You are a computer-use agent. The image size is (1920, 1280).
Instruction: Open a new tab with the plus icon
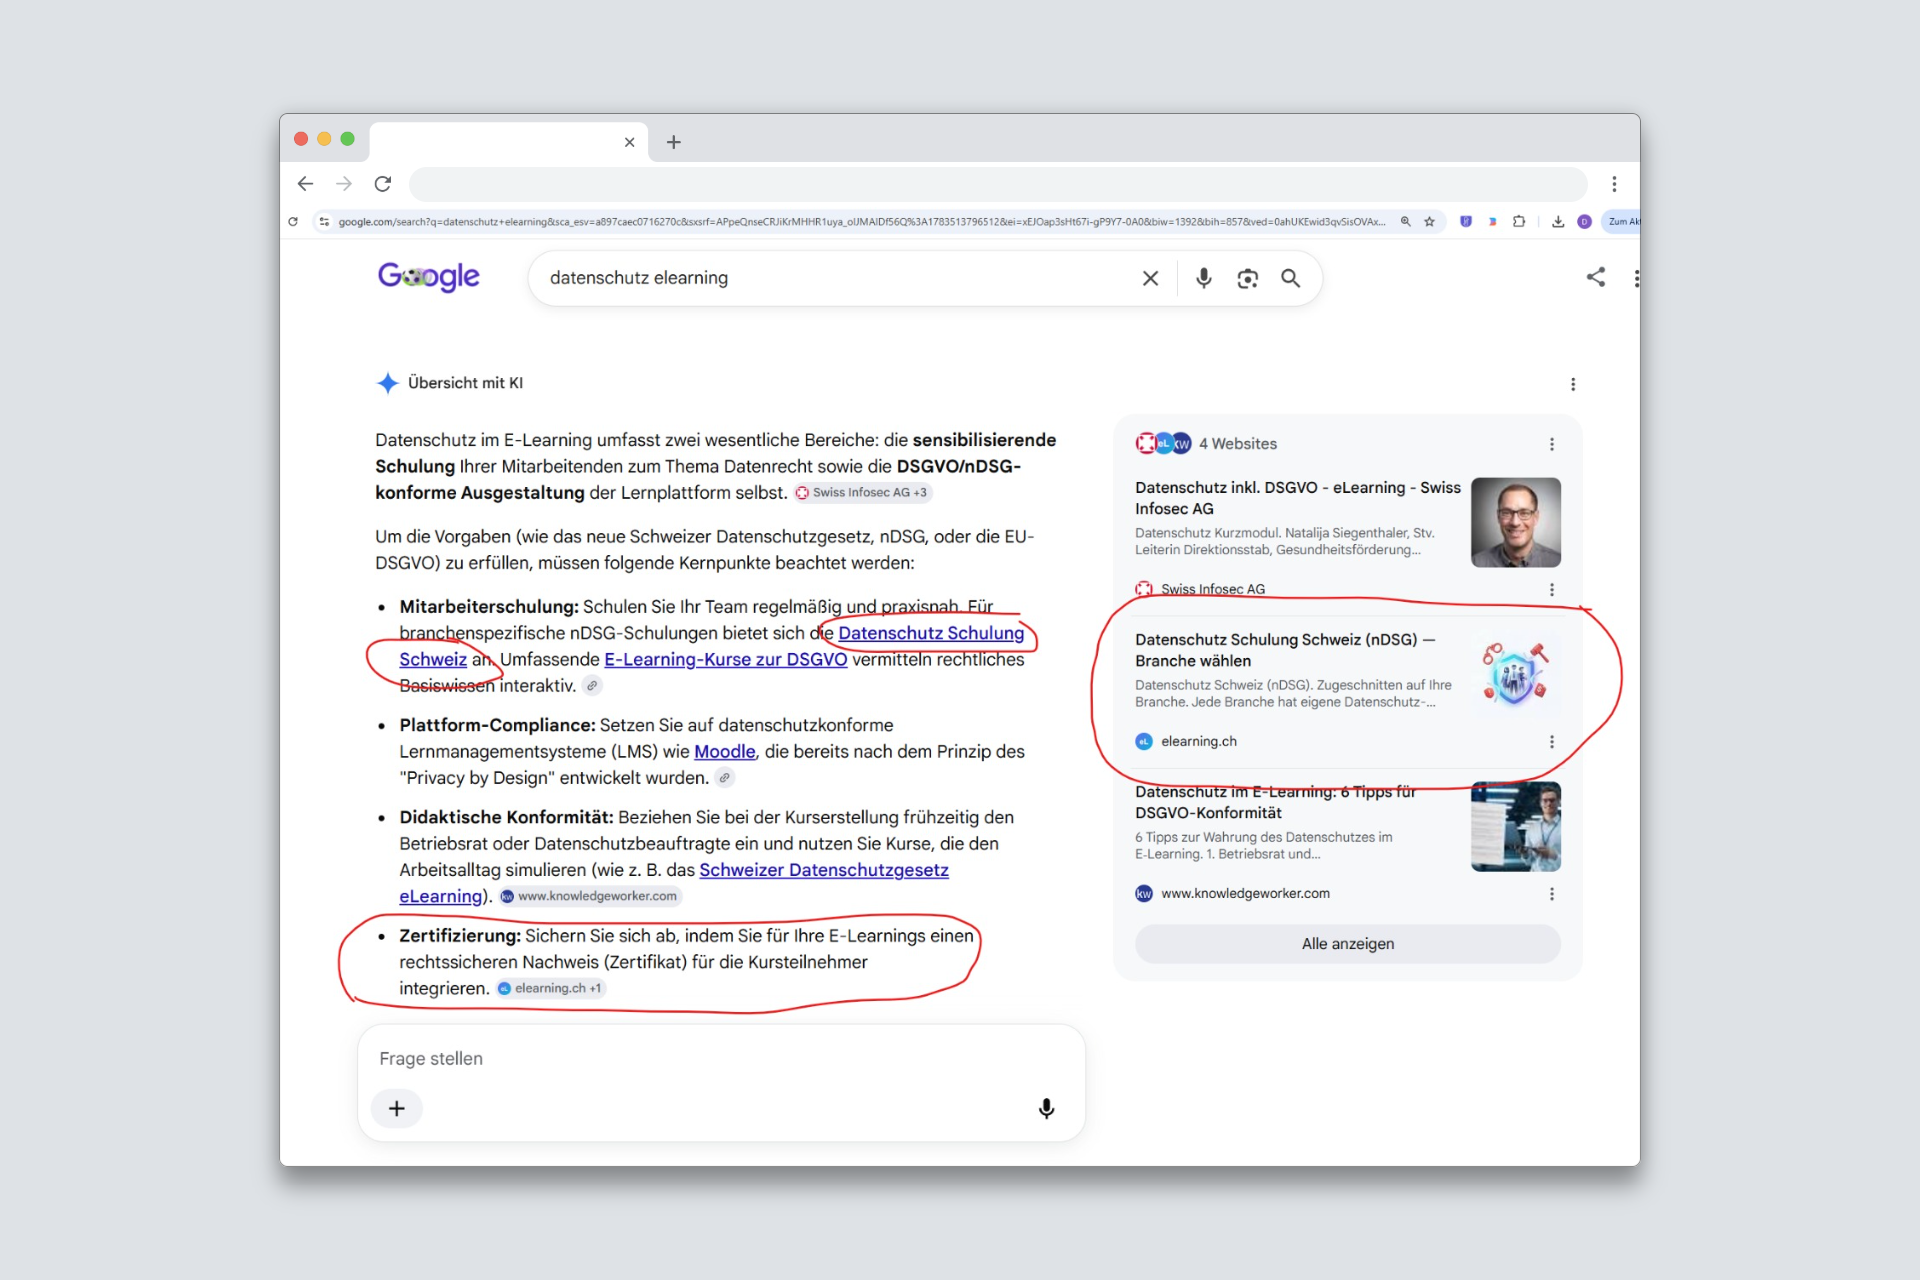pyautogui.click(x=674, y=142)
